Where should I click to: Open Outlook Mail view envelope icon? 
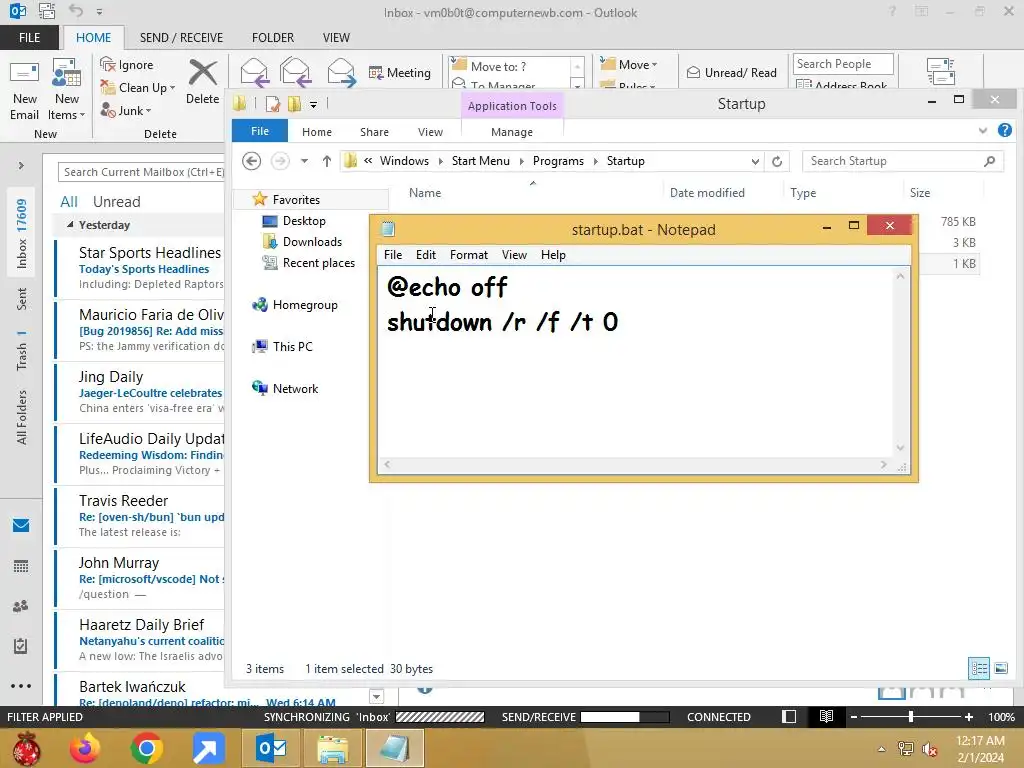click(21, 525)
